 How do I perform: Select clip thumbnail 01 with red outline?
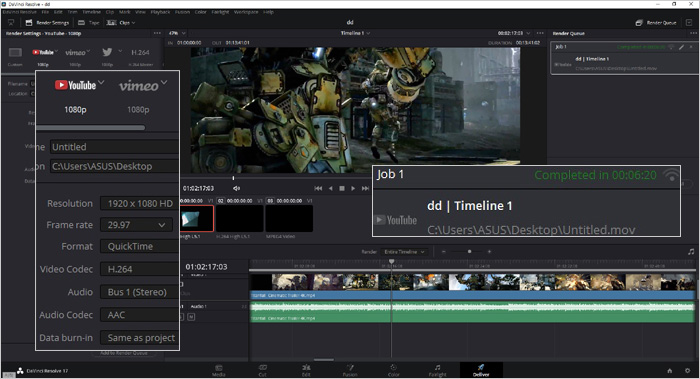(197, 218)
